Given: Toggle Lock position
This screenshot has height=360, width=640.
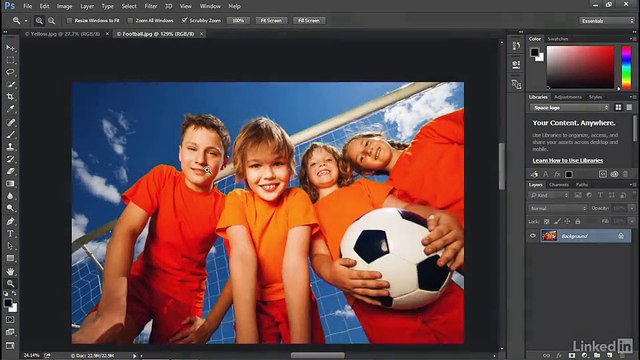Looking at the screenshot, I should 567,221.
